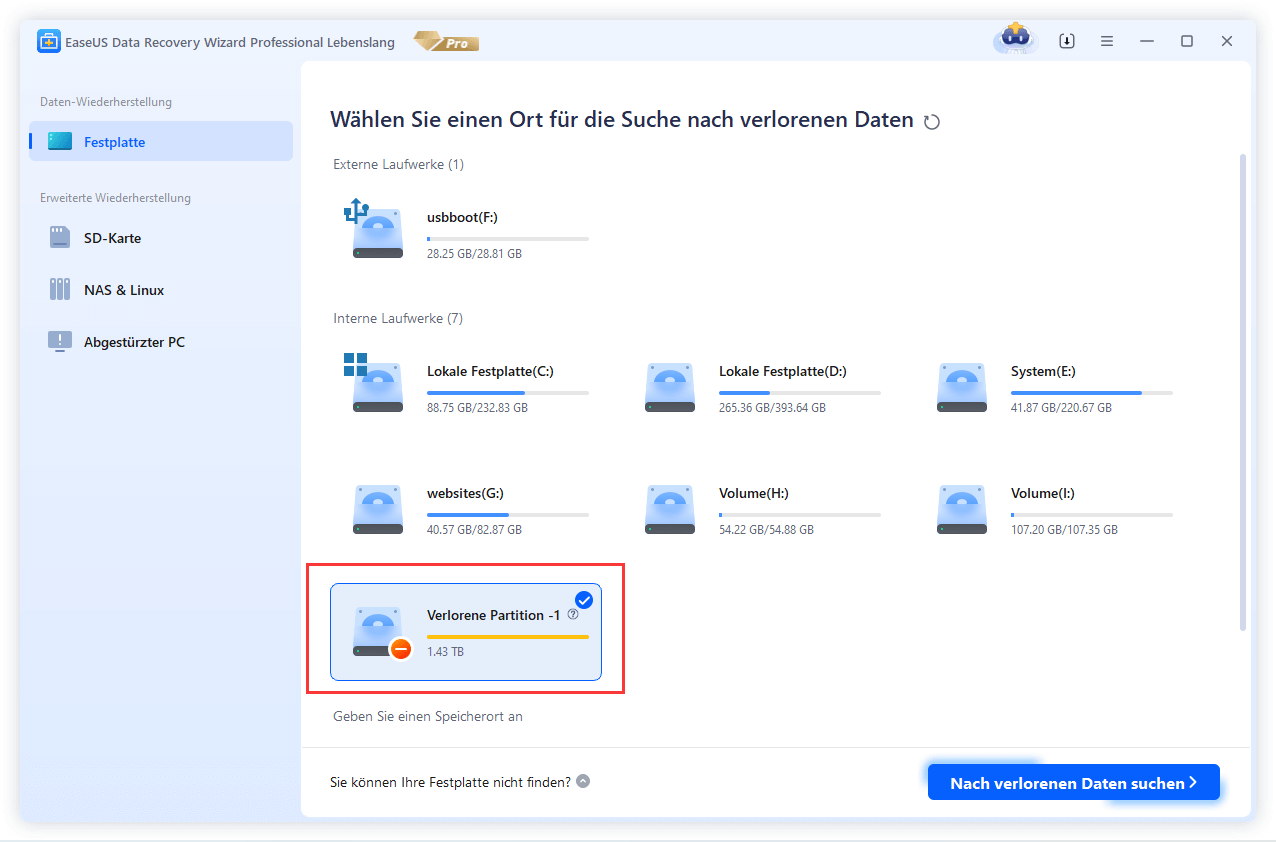Viewport: 1276px width, 842px height.
Task: Open the support avatar icon
Action: pos(1015,41)
